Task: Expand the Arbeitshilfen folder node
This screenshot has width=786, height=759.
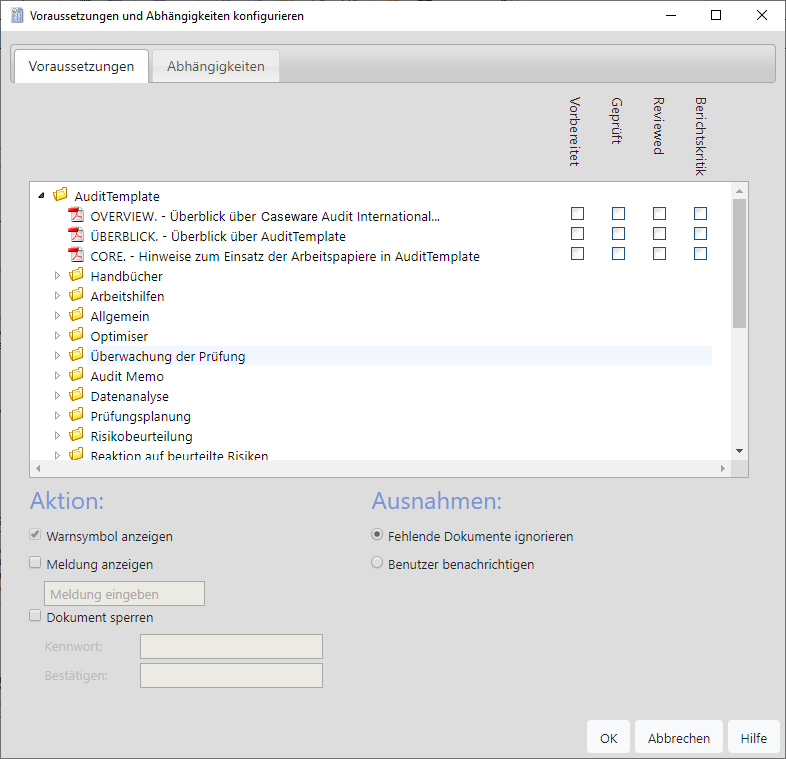Action: pos(57,296)
